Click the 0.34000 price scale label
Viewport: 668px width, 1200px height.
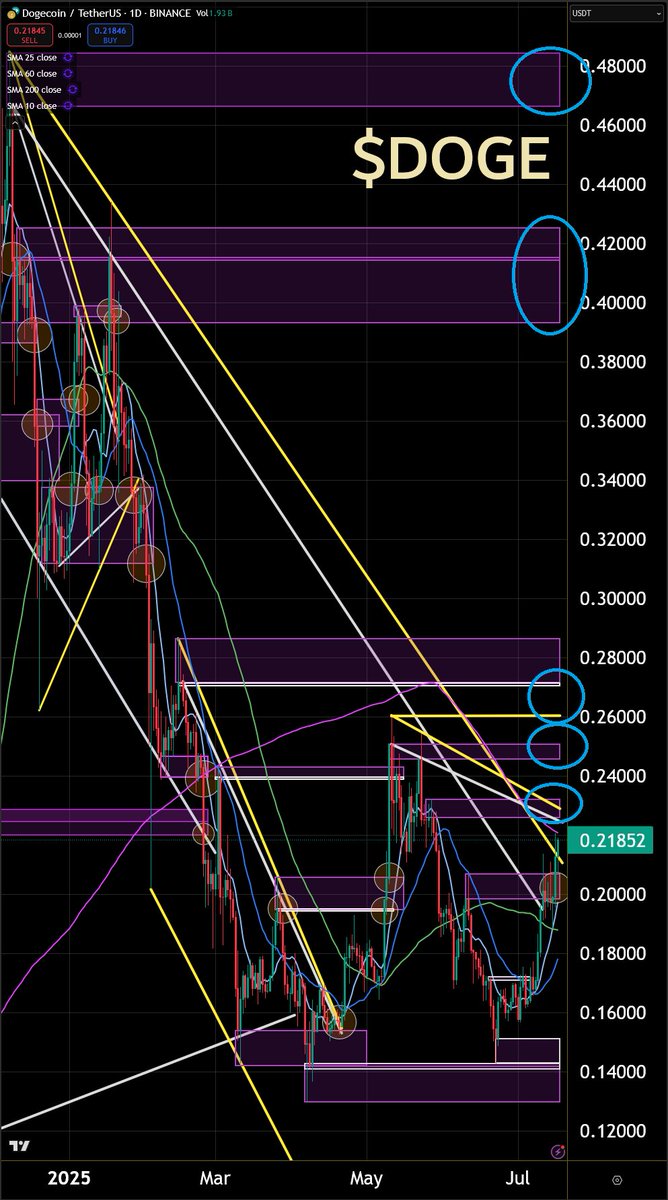614,480
